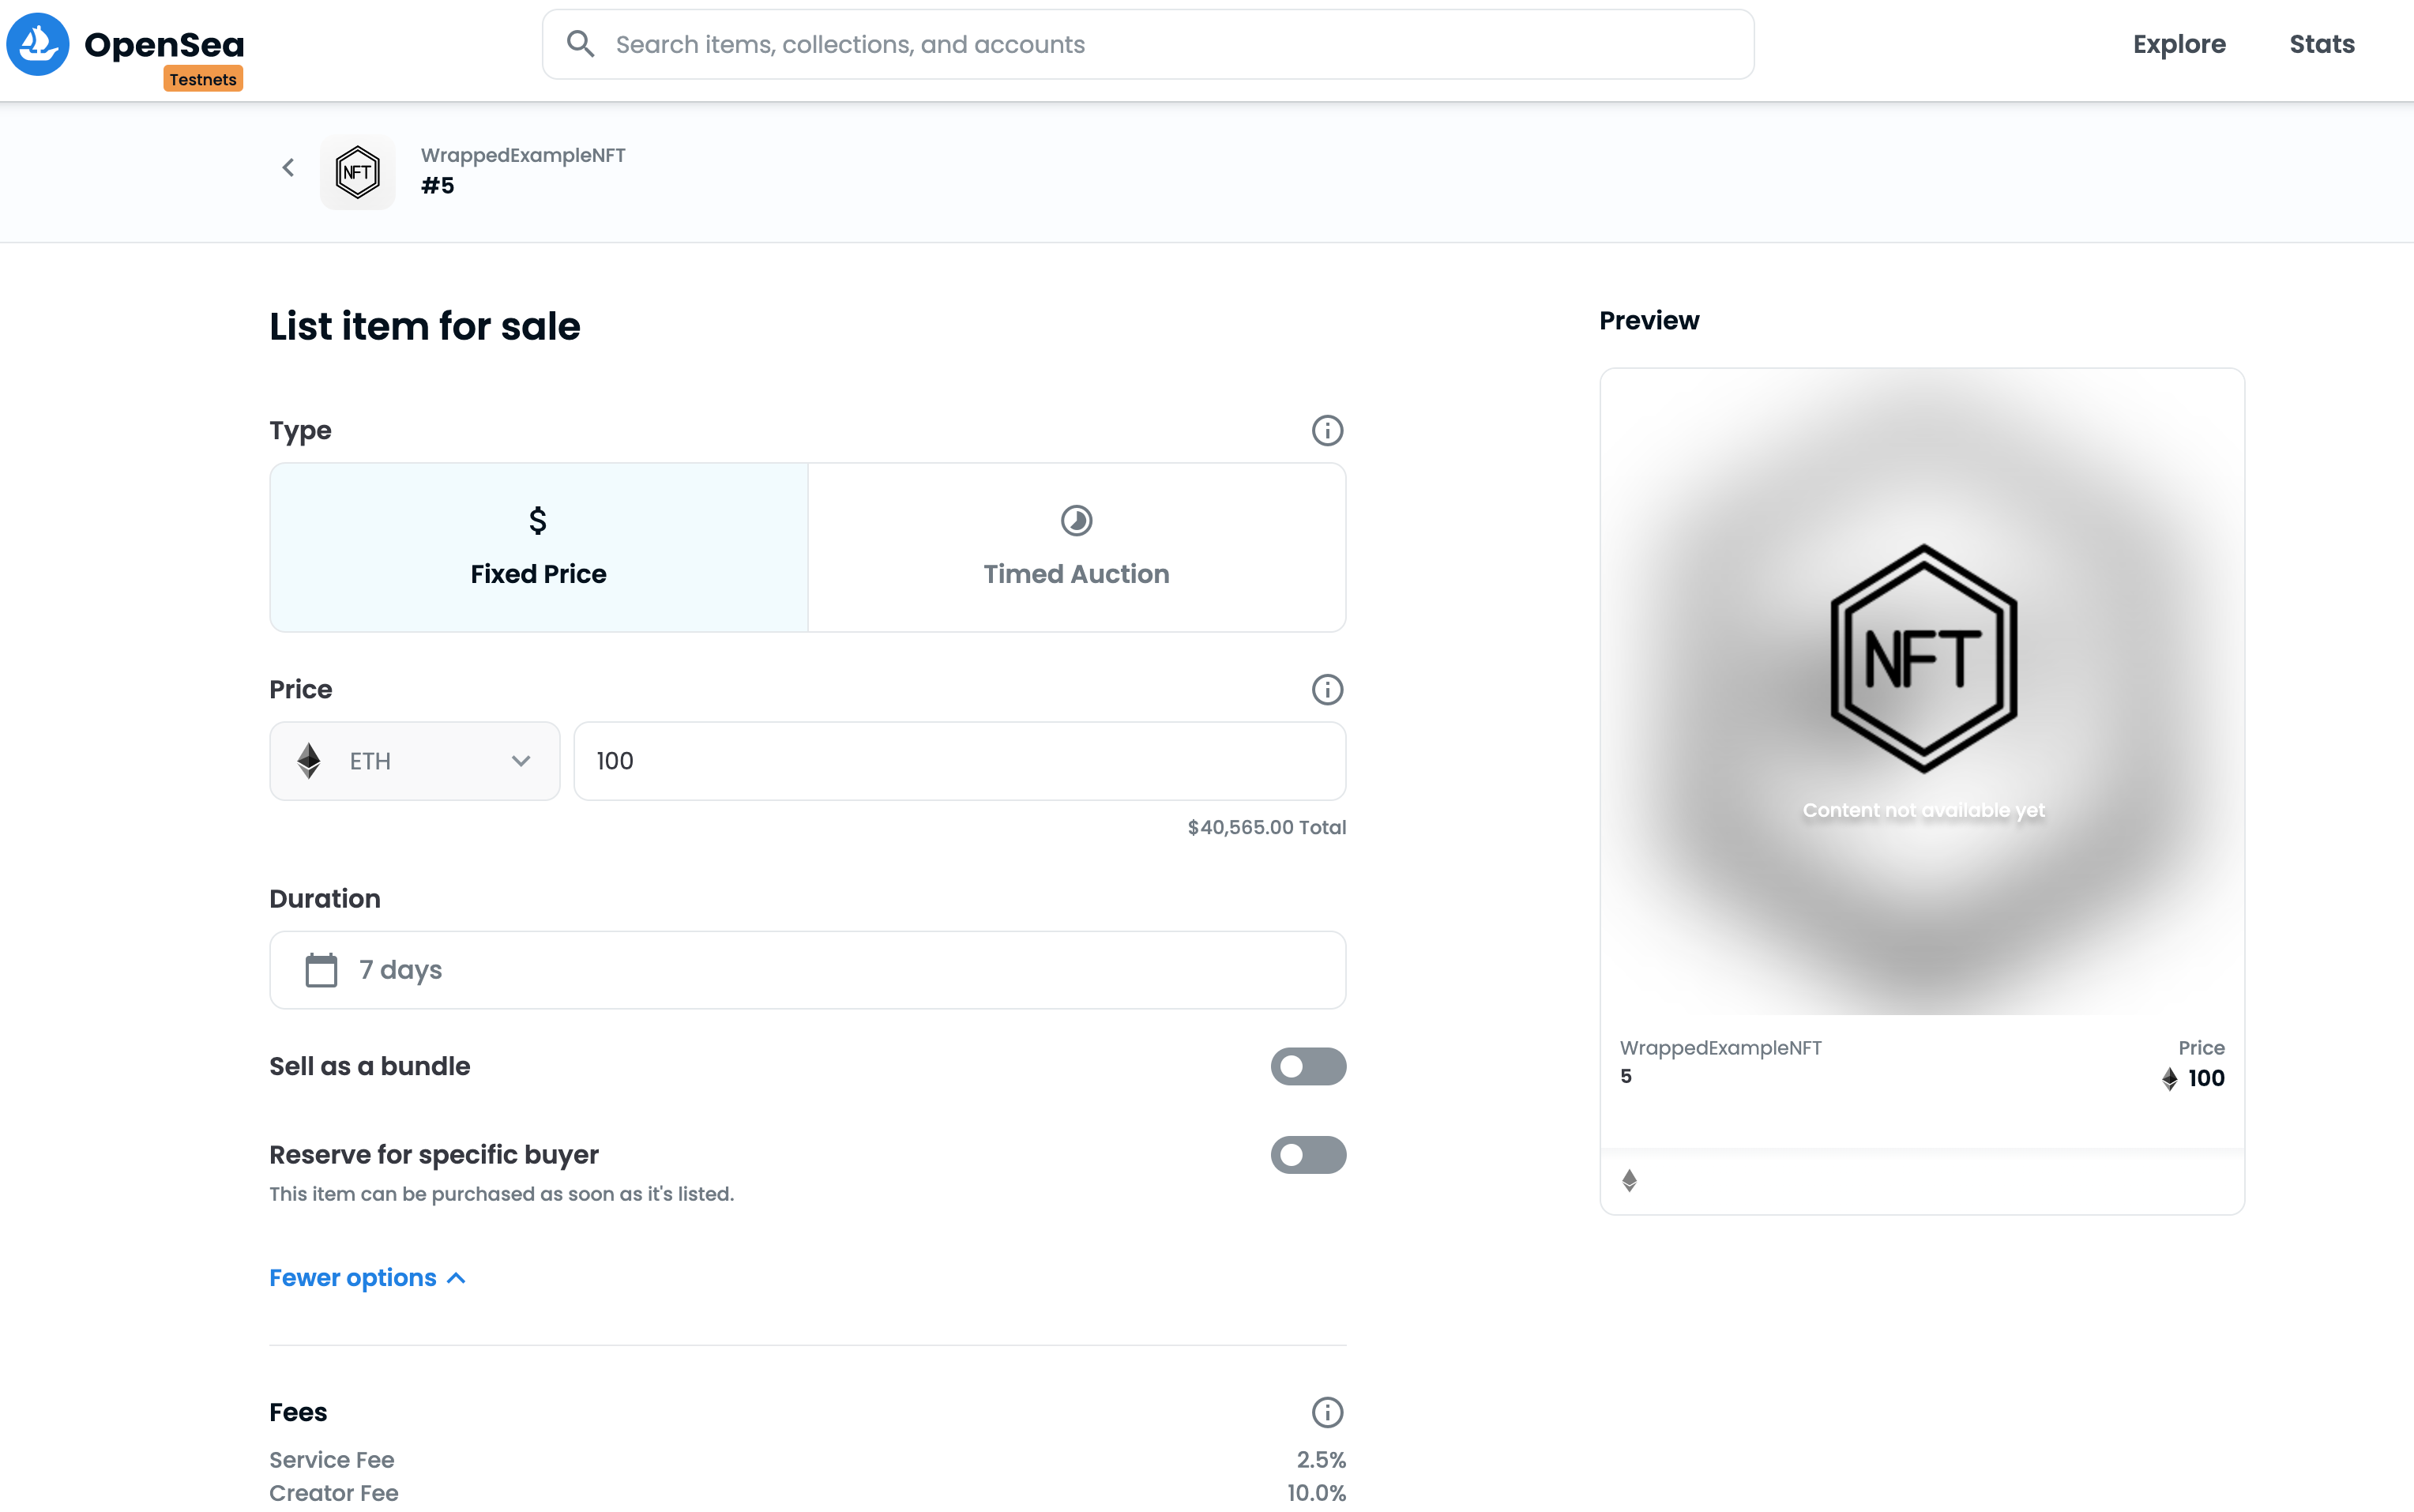Open the Explore menu
This screenshot has height=1512, width=2414.
click(2178, 44)
